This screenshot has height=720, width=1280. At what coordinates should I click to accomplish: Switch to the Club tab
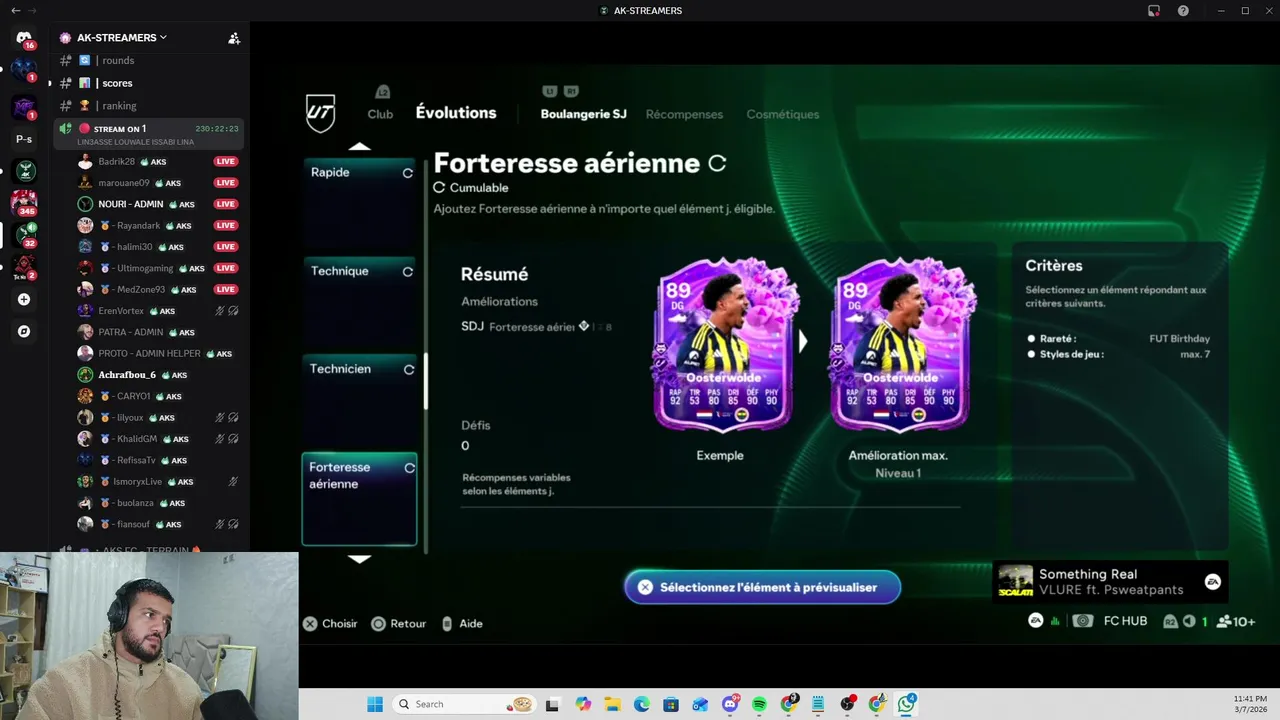[380, 114]
